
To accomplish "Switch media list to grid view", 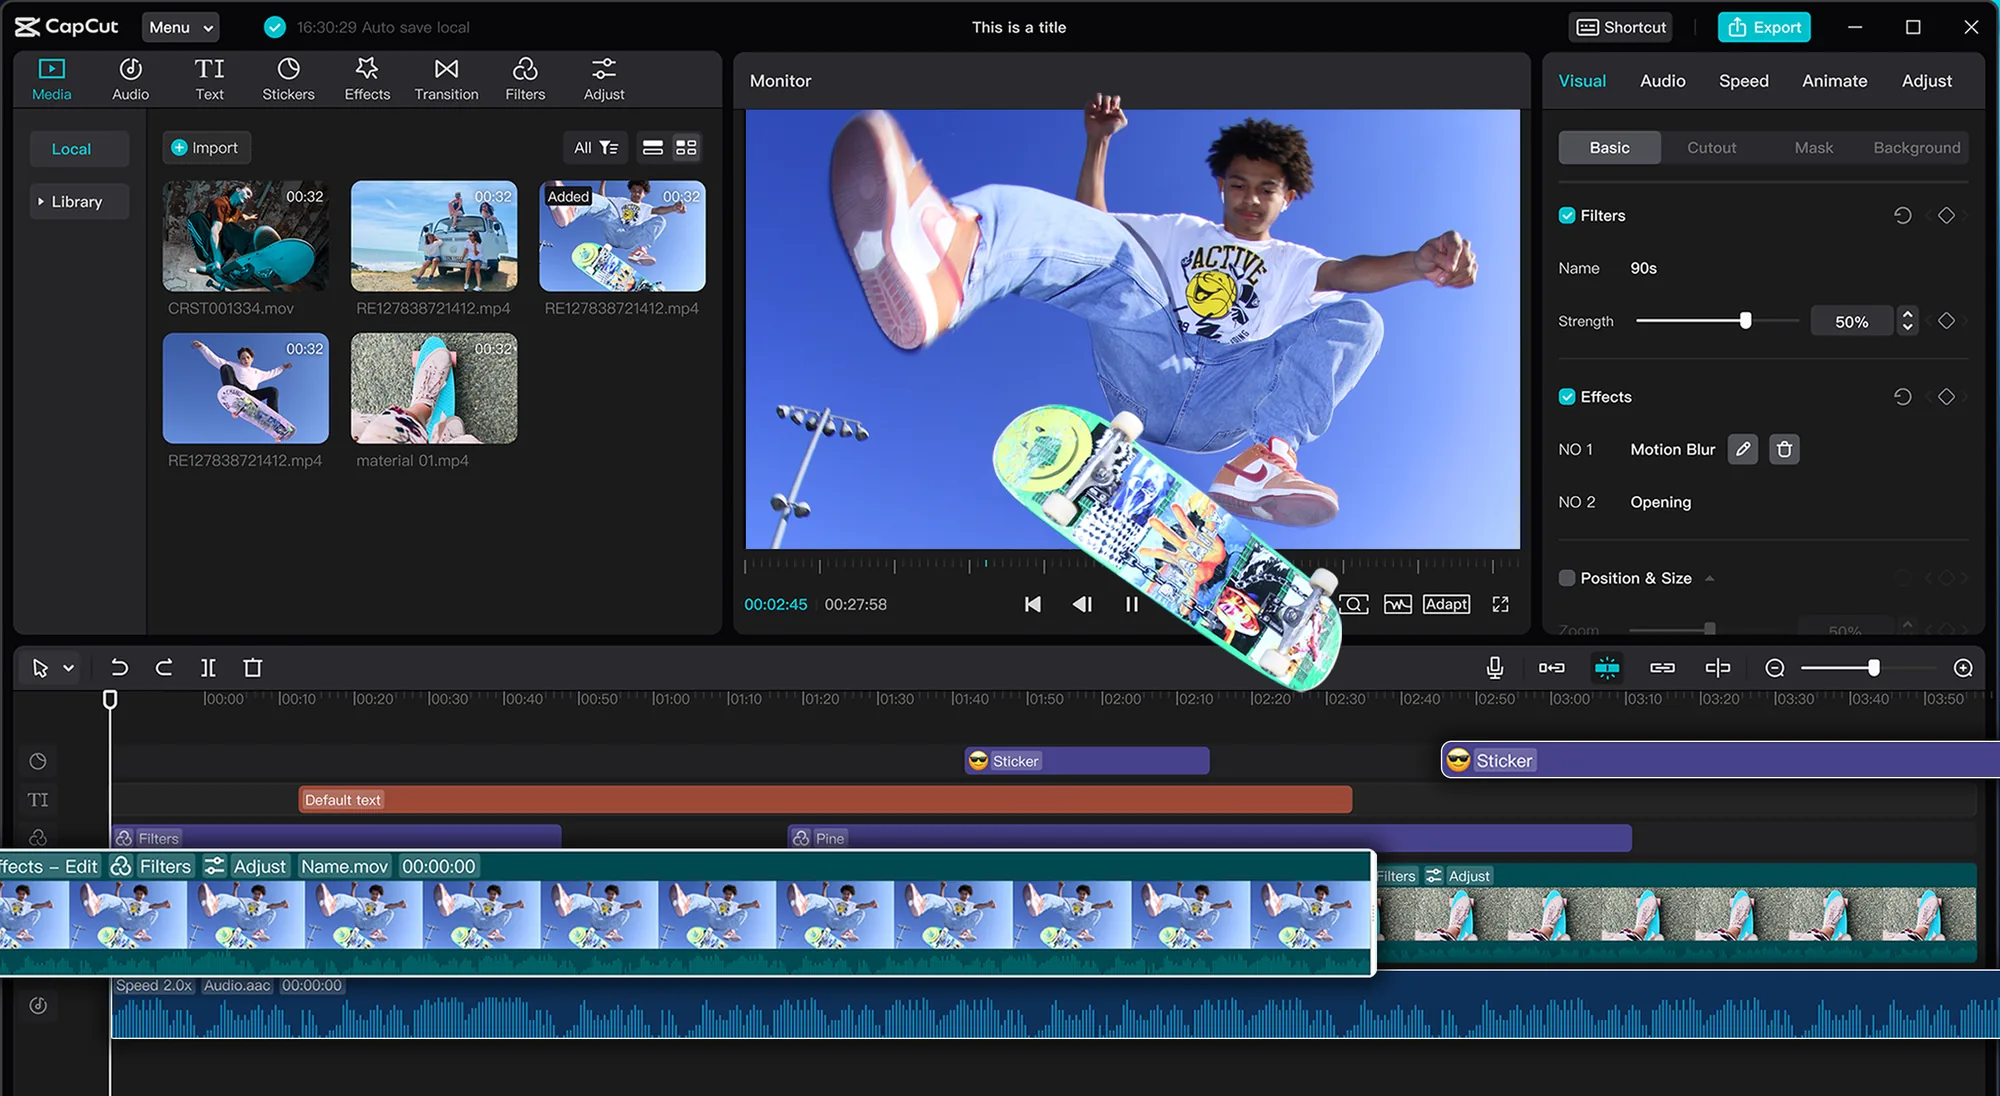I will tap(686, 148).
